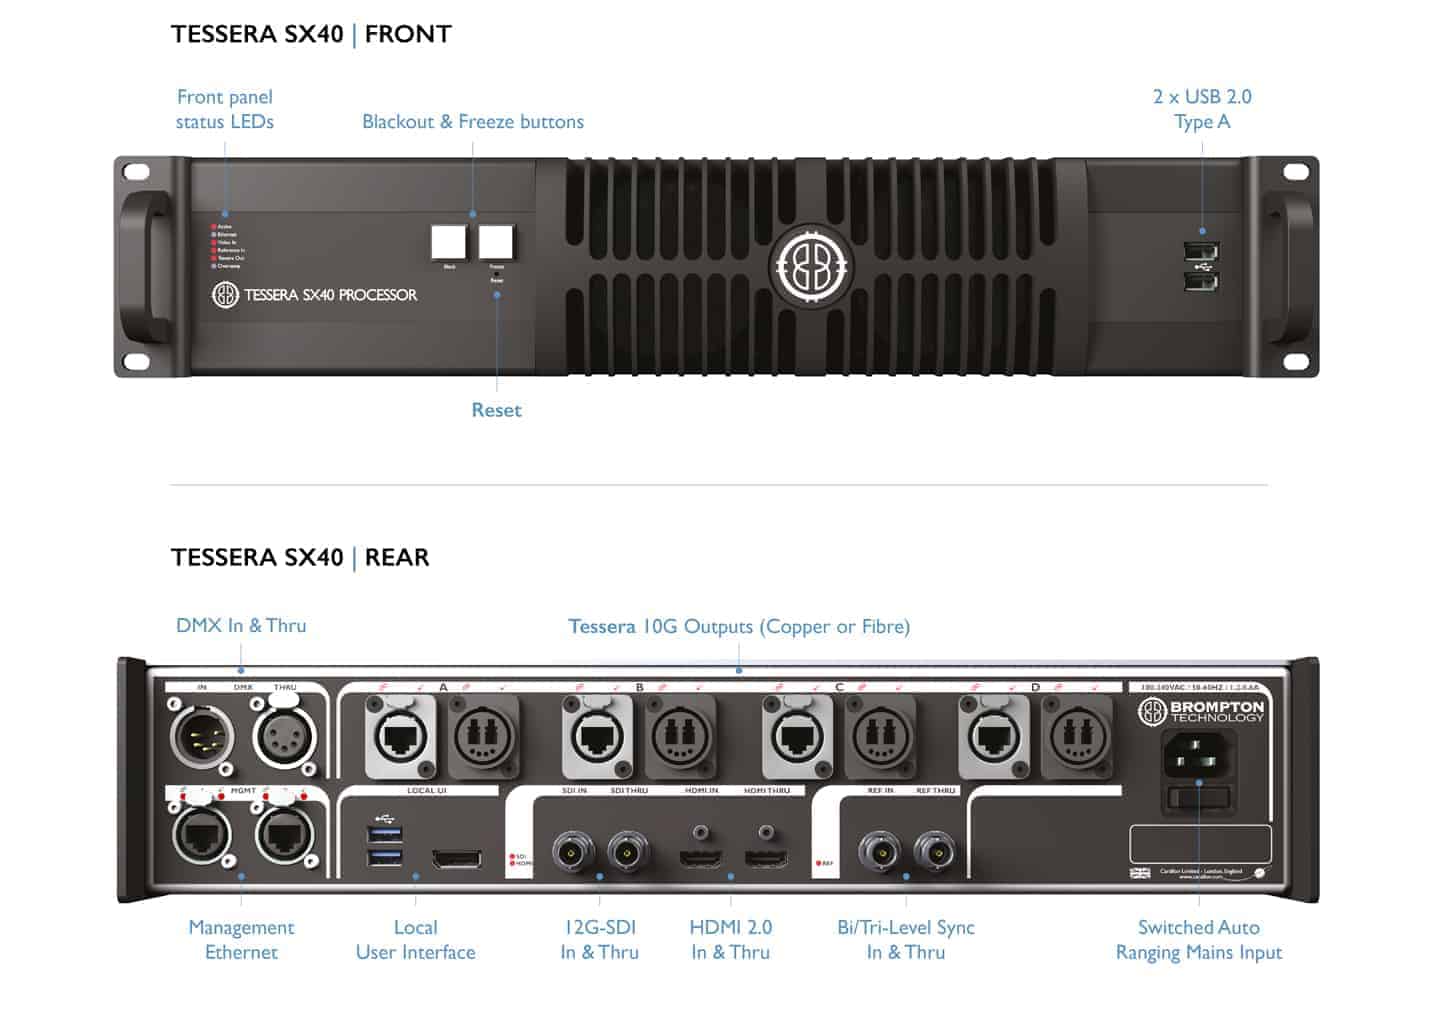Click the "TESSERA SX40 | REAR" heading
1440x1029 pixels.
(300, 557)
